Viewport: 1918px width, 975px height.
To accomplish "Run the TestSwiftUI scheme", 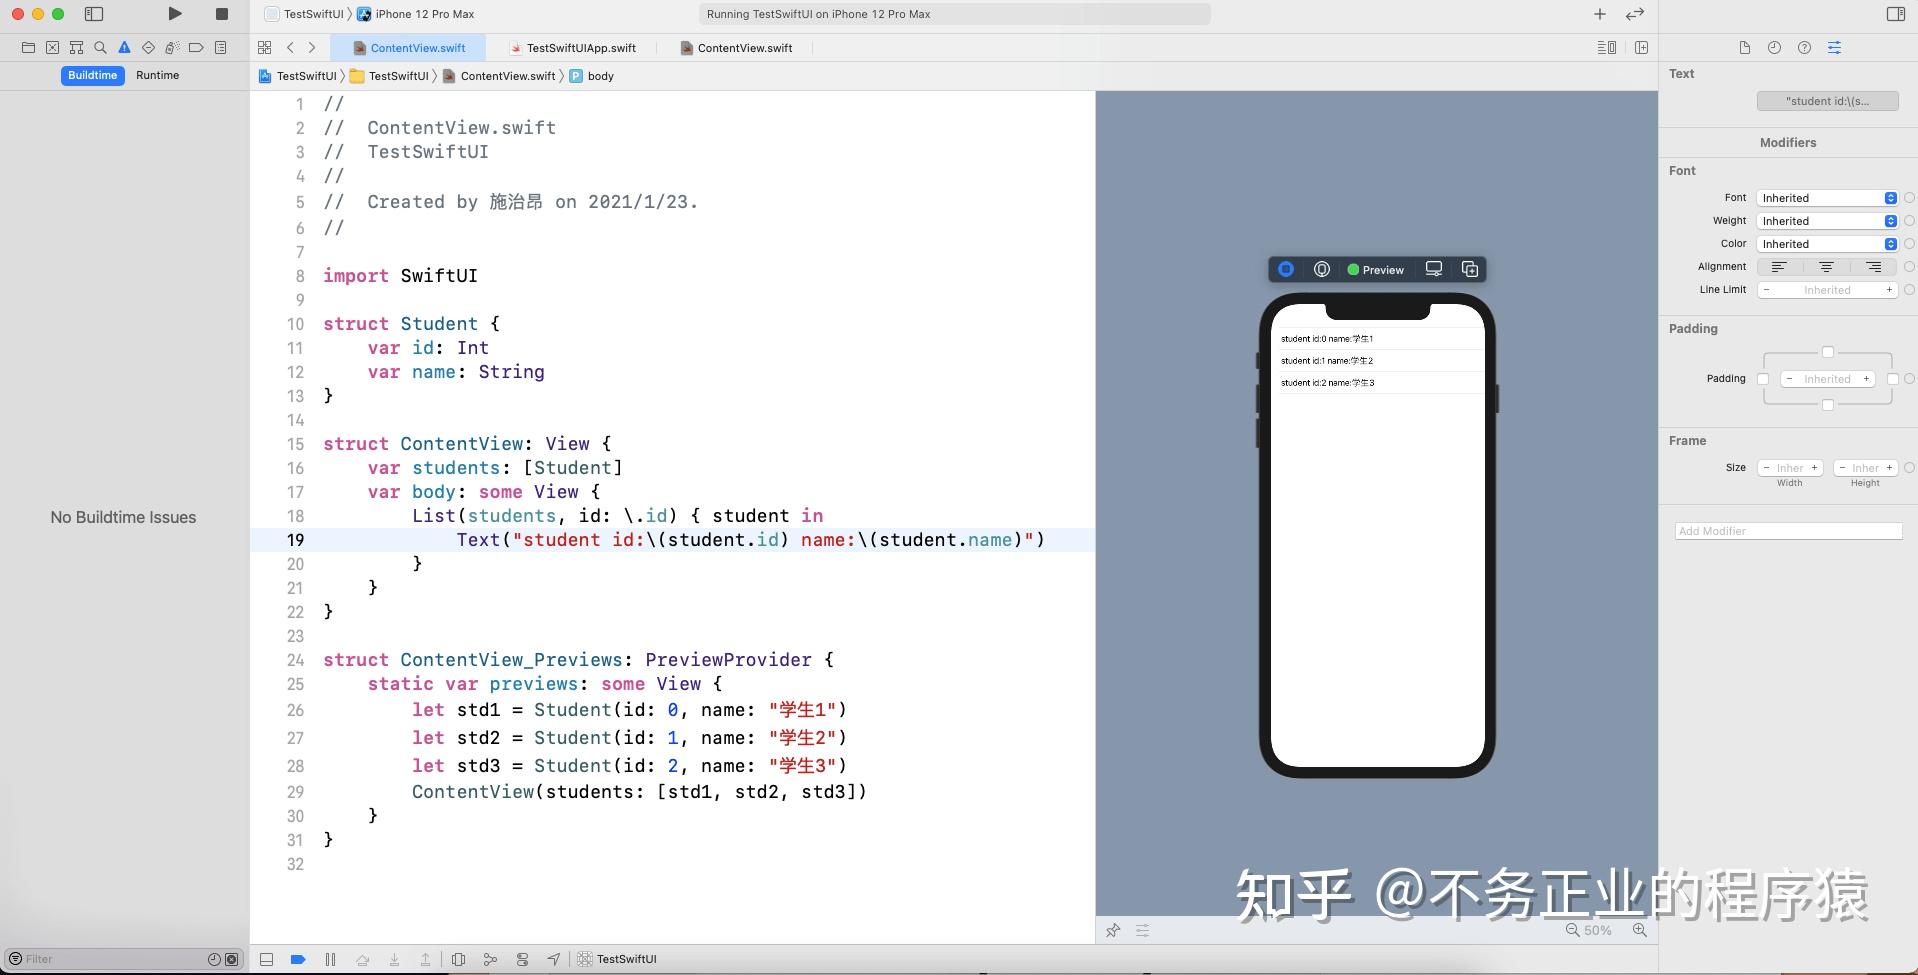I will pyautogui.click(x=175, y=14).
